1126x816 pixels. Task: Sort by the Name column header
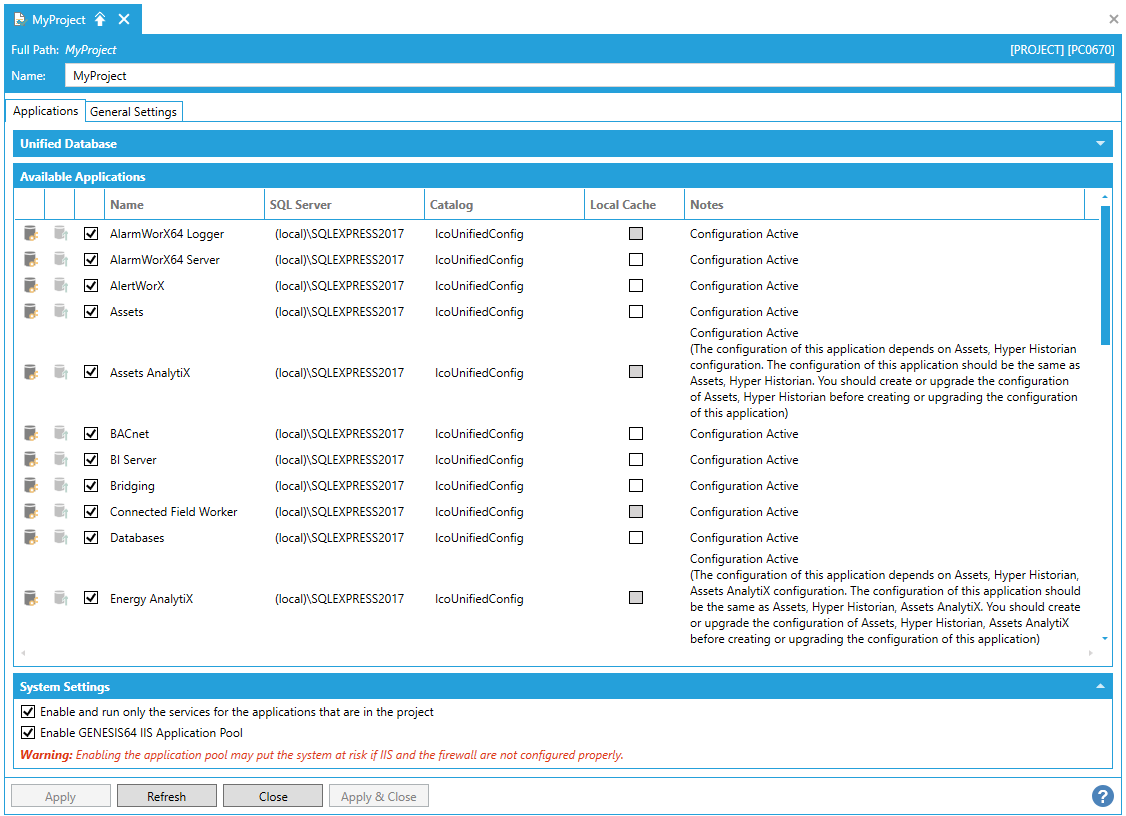[x=185, y=205]
